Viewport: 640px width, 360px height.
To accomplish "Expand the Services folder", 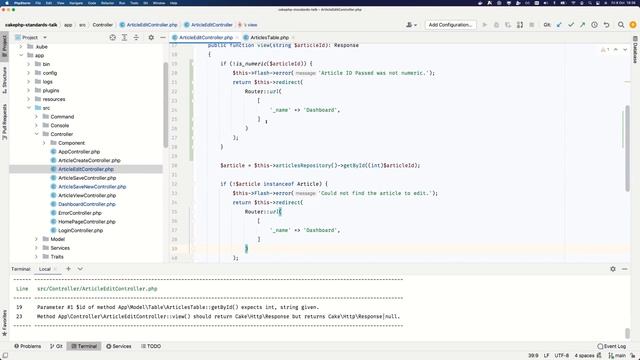I will (x=36, y=248).
